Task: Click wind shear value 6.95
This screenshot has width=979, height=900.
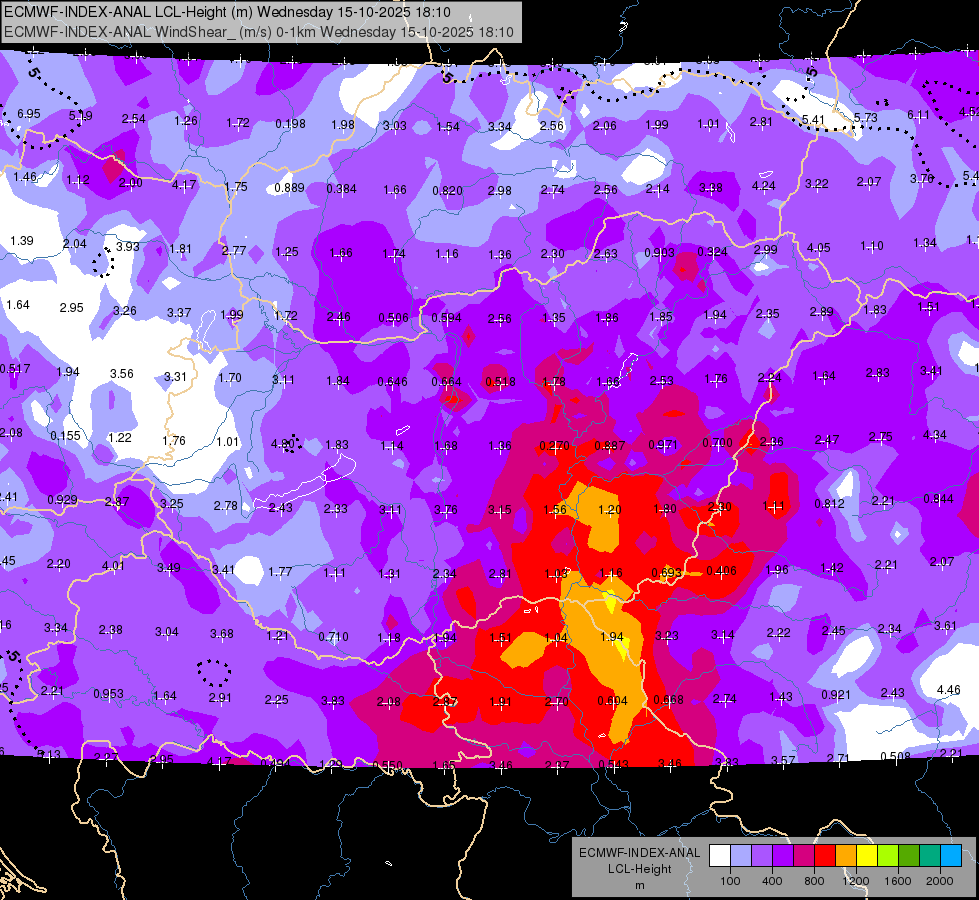Action: [x=29, y=114]
